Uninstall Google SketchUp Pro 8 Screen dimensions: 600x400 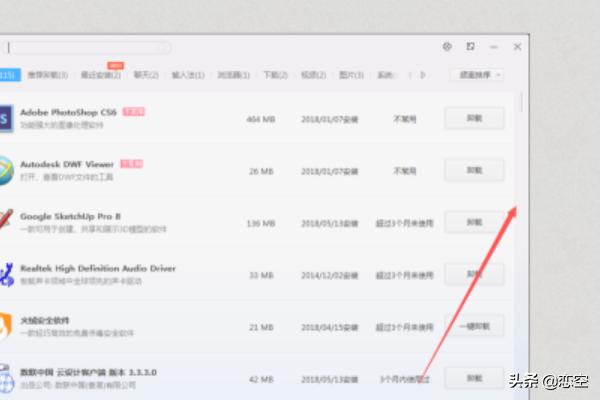tap(474, 221)
